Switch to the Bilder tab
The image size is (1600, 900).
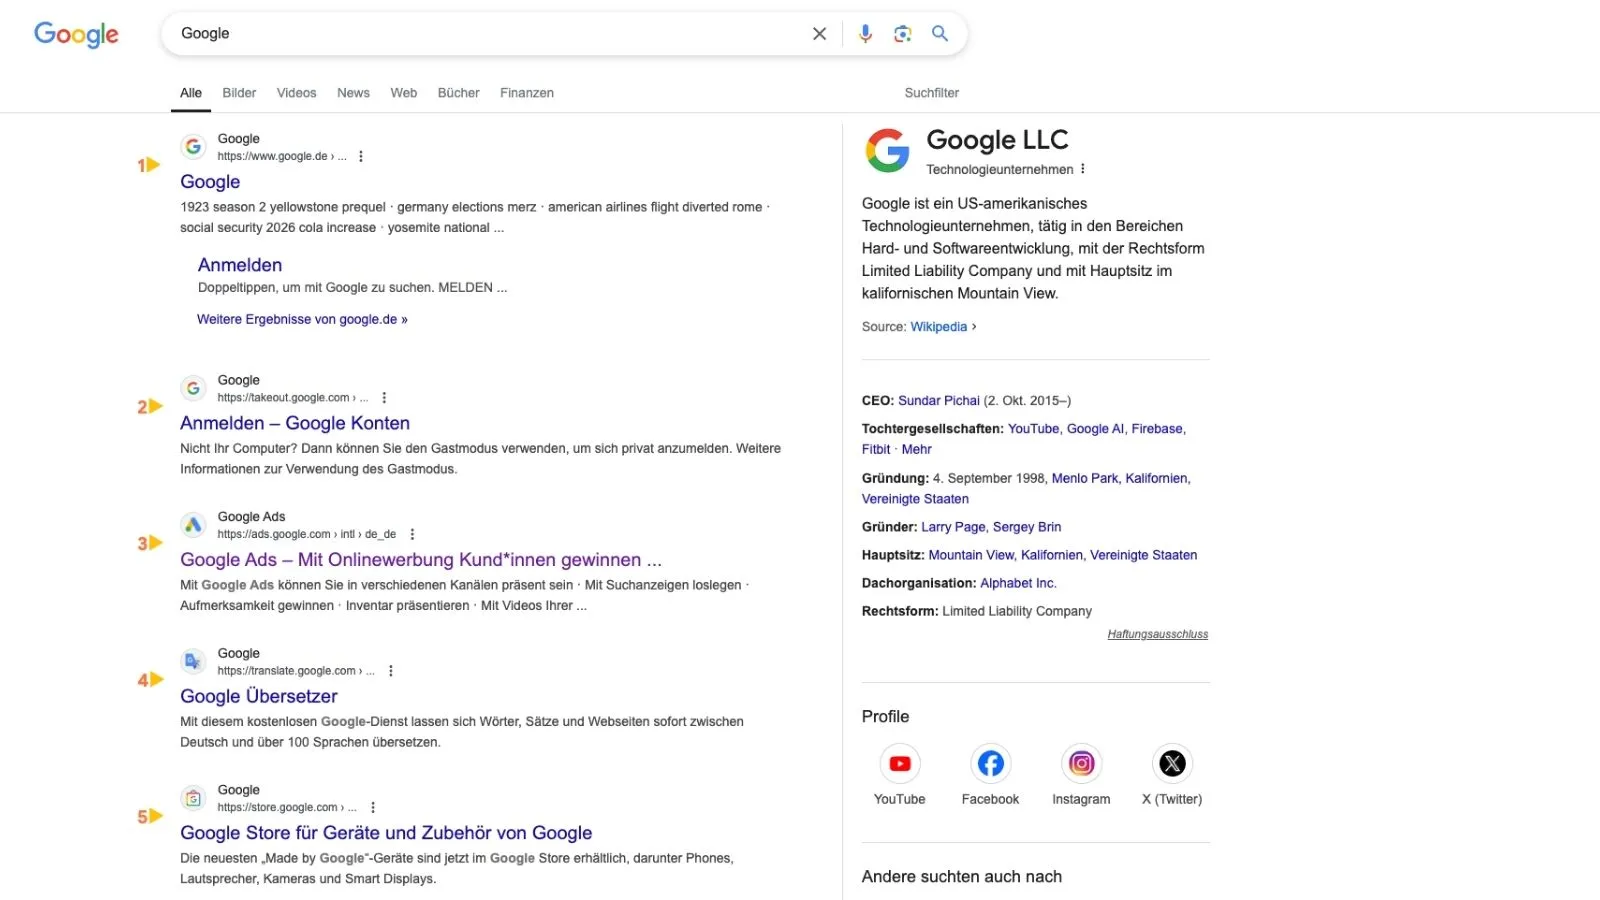tap(239, 92)
